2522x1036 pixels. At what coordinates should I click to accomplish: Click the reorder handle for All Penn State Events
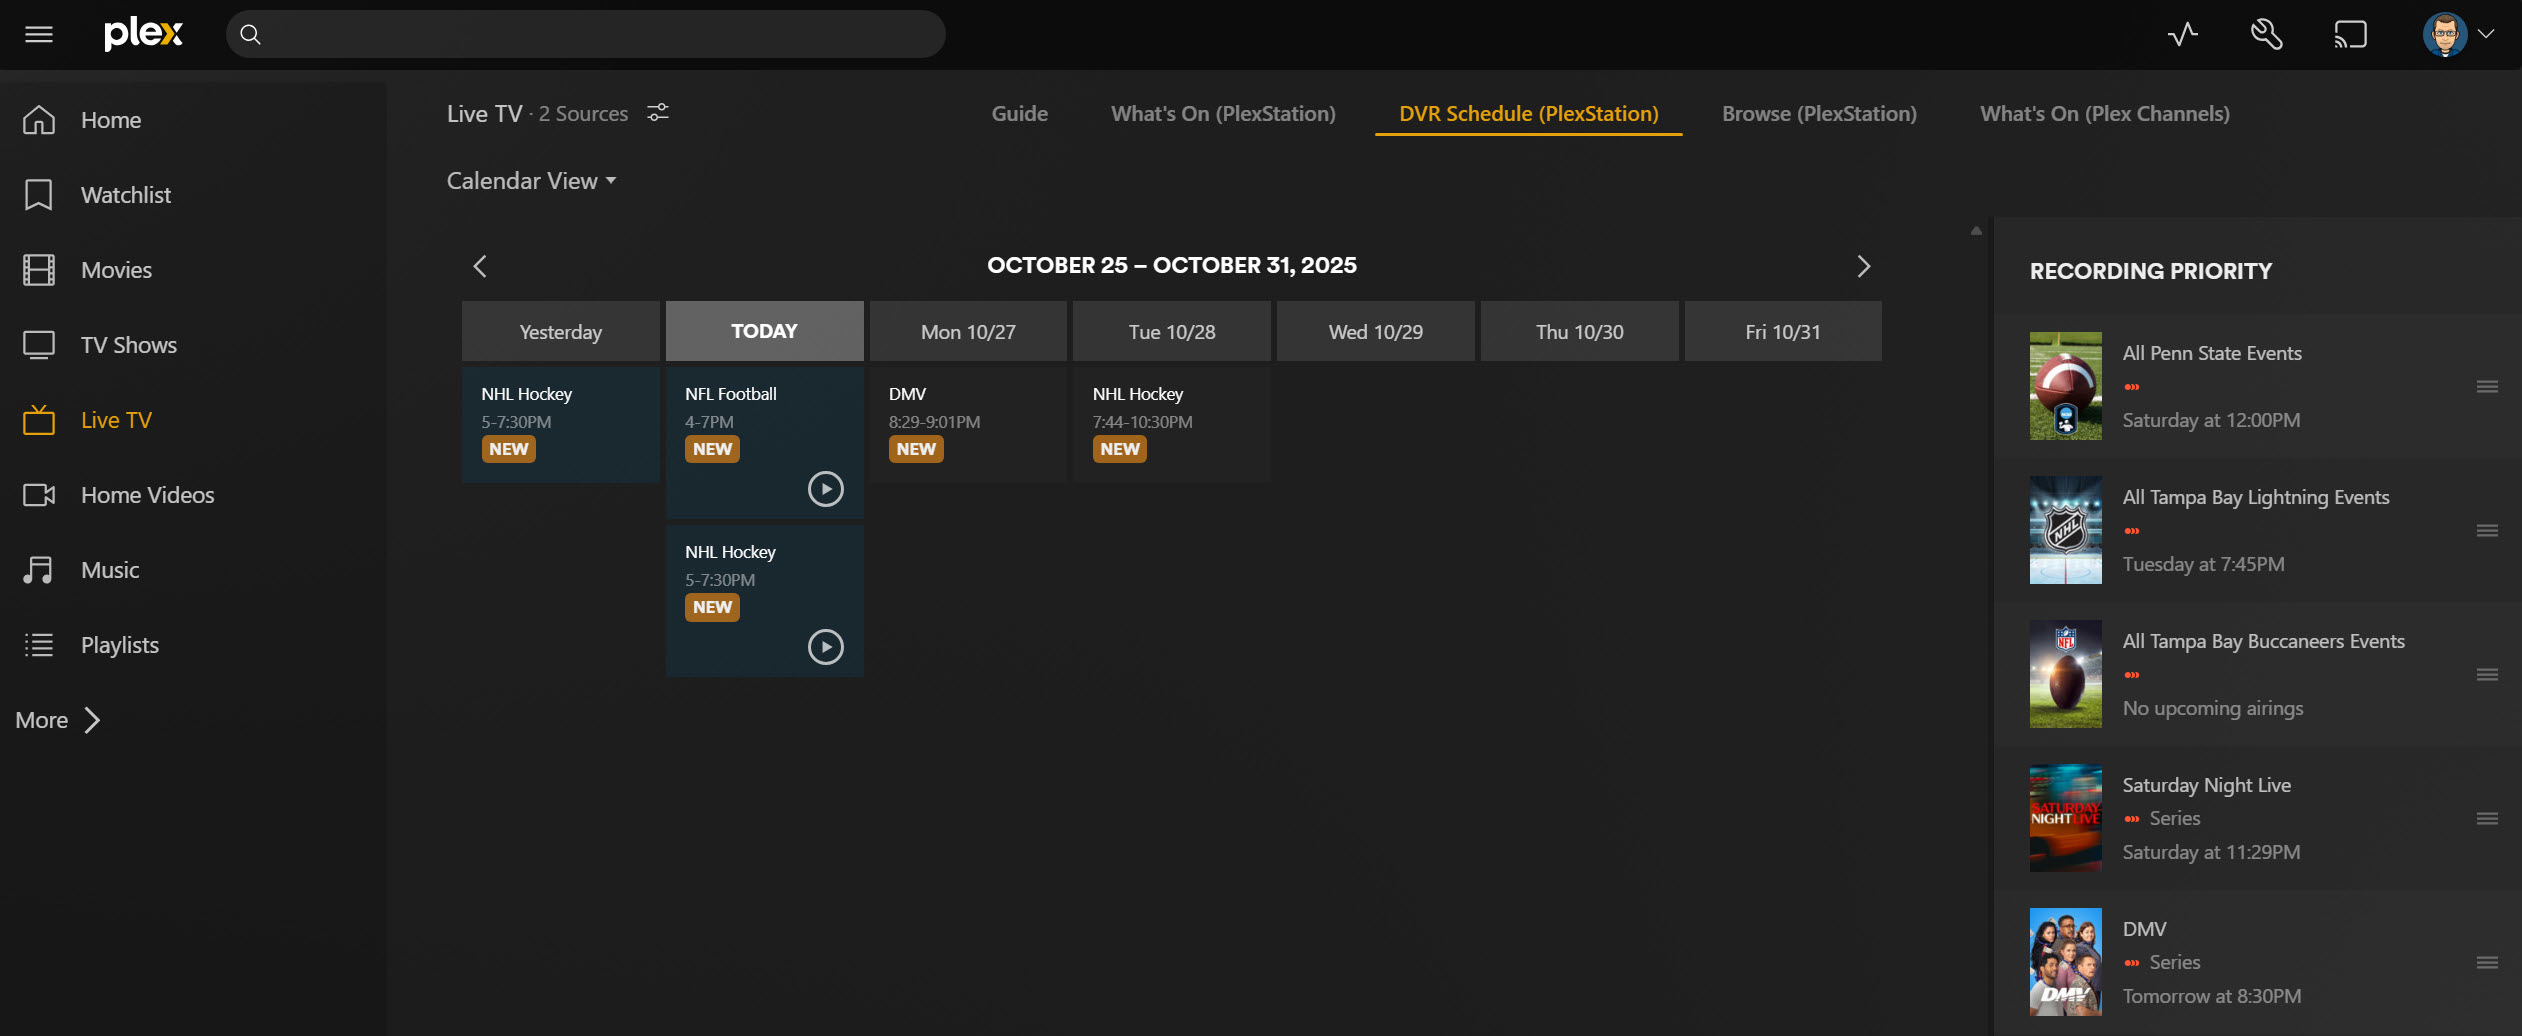coord(2487,387)
